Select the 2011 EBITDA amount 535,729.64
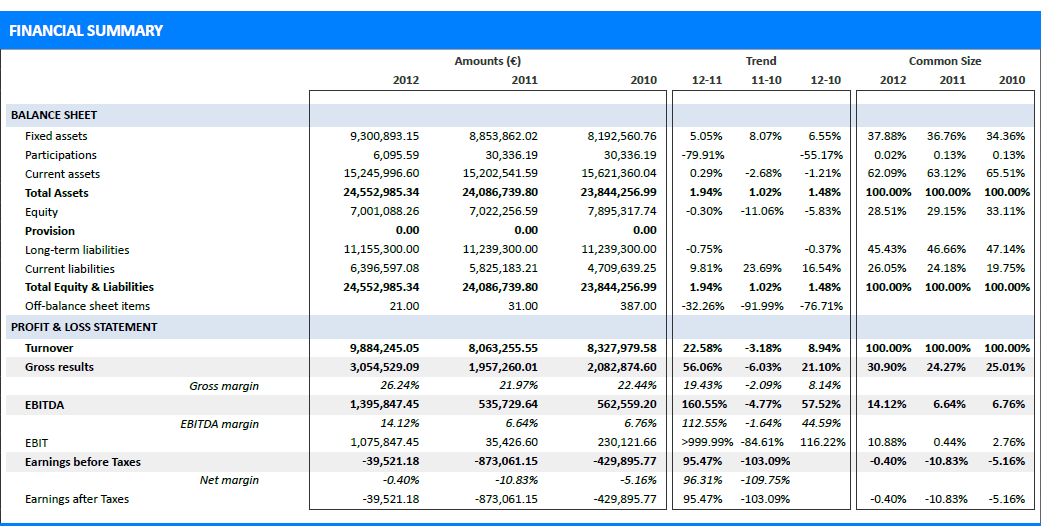Image resolution: width=1046 pixels, height=526 pixels. coord(503,405)
